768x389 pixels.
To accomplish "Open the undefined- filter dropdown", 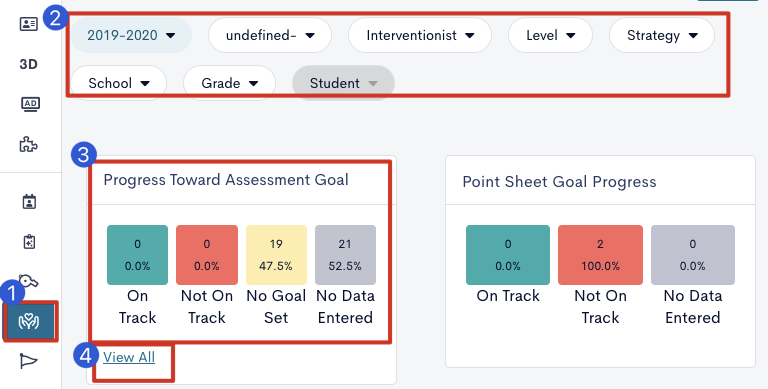I will pos(270,35).
